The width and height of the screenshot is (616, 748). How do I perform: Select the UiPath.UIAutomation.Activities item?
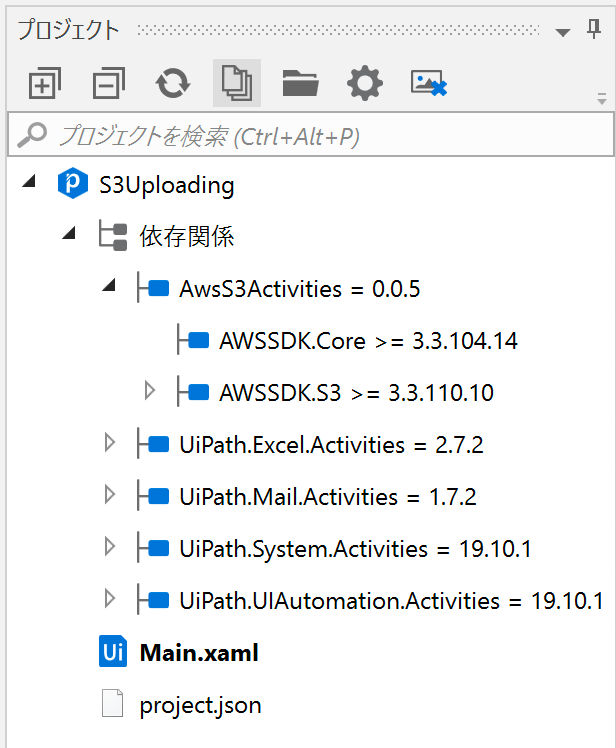tap(390, 601)
